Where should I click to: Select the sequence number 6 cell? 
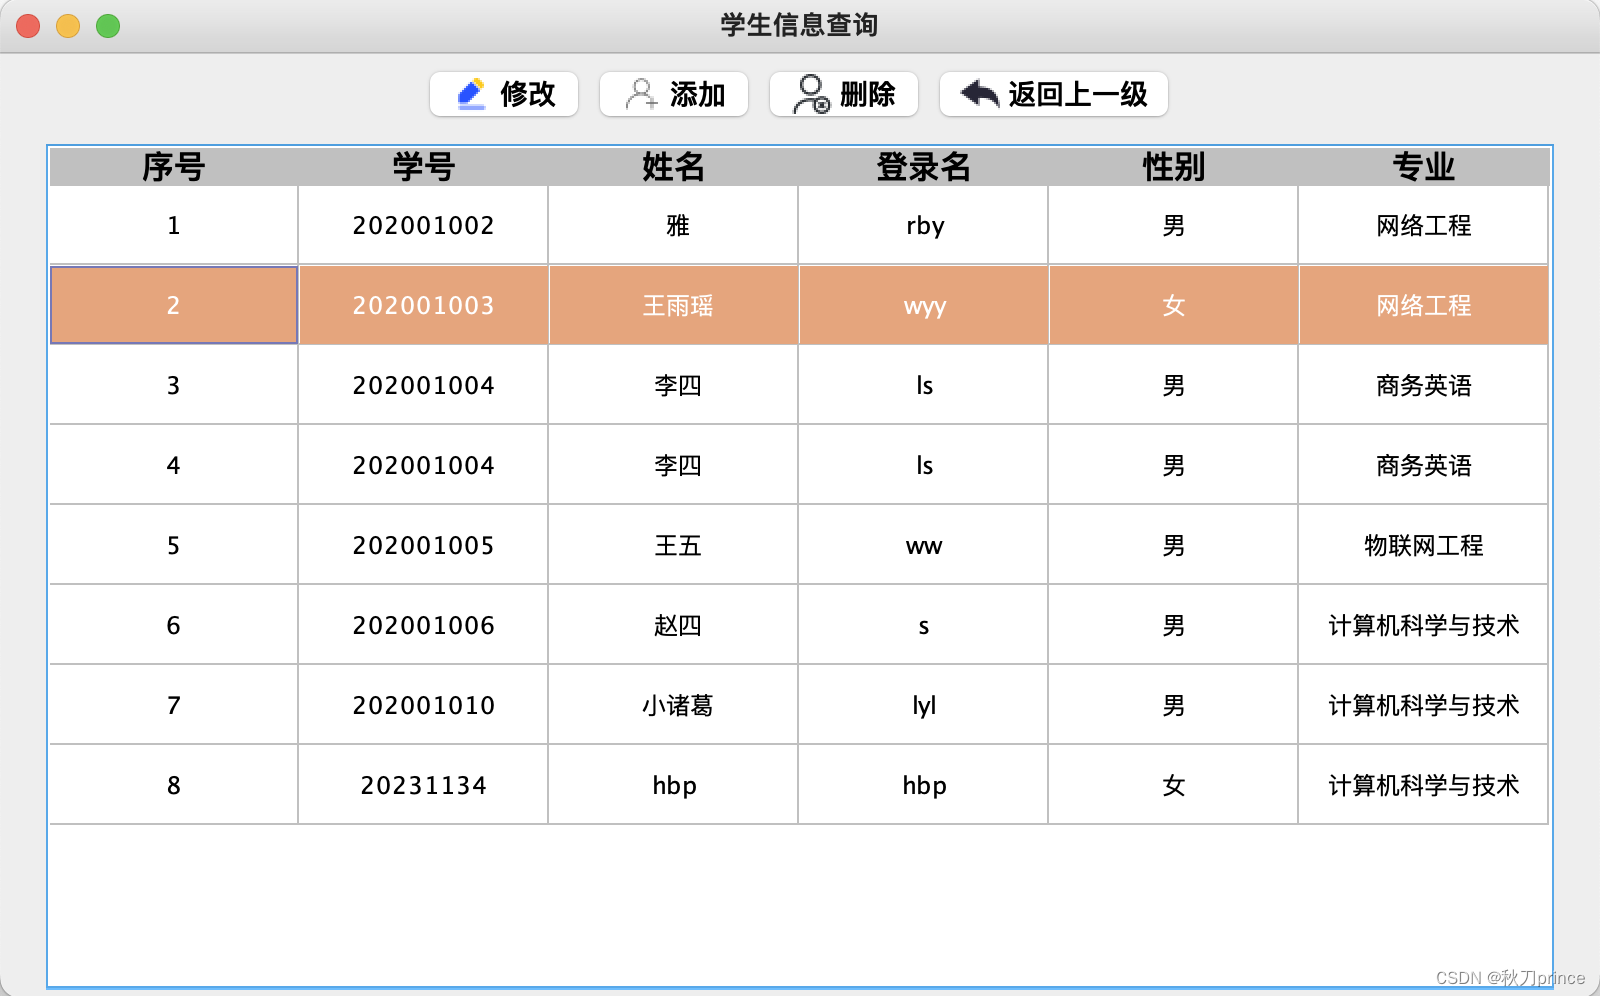click(x=174, y=625)
